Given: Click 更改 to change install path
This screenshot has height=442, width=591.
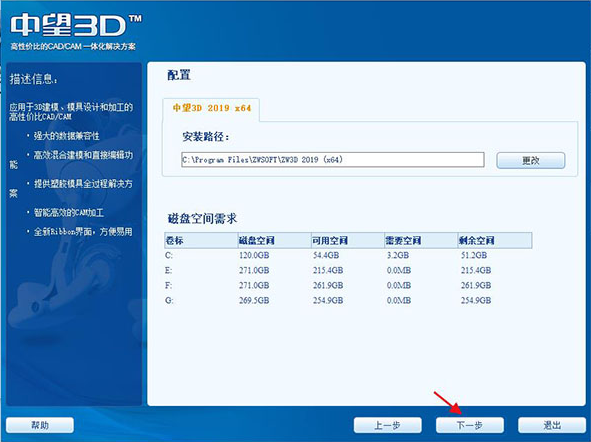Looking at the screenshot, I should coord(531,161).
